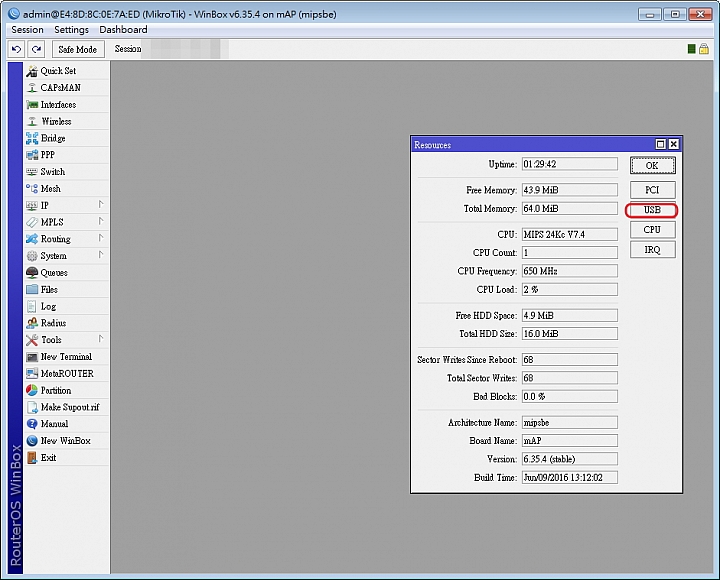
Task: Open the Queues section
Action: coord(54,273)
